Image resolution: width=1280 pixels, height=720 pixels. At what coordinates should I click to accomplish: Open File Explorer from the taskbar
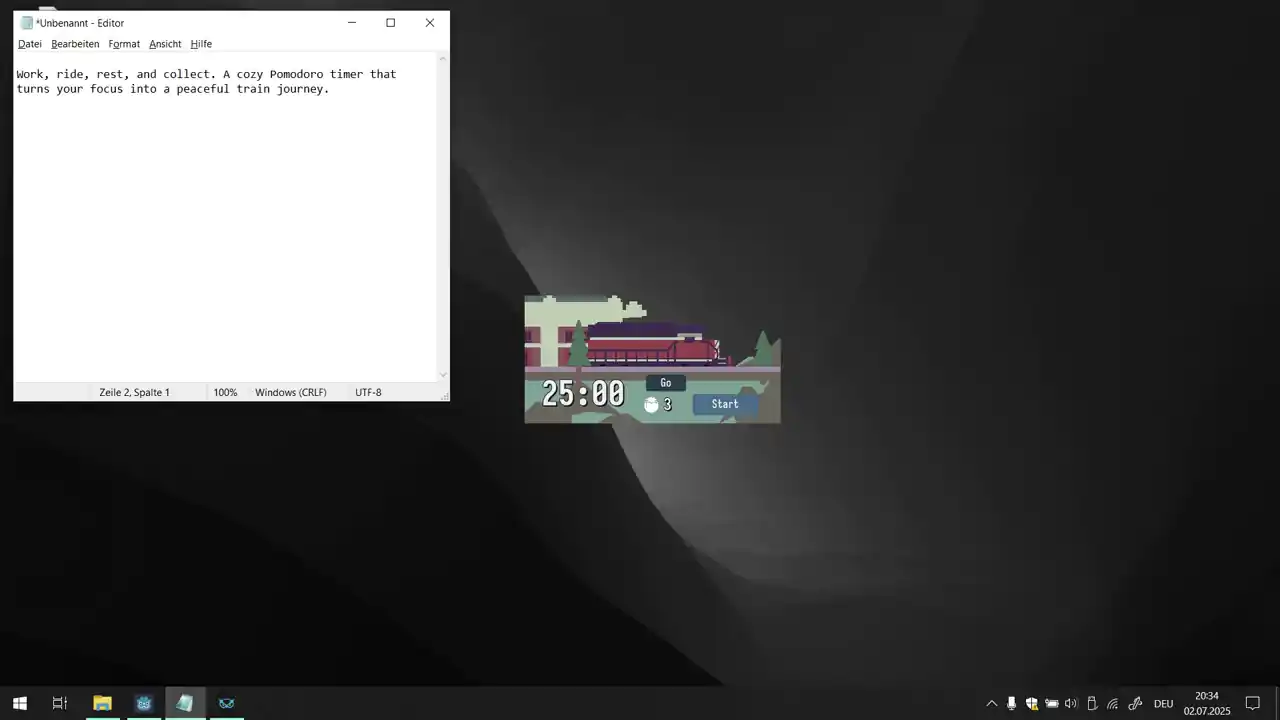pyautogui.click(x=102, y=703)
